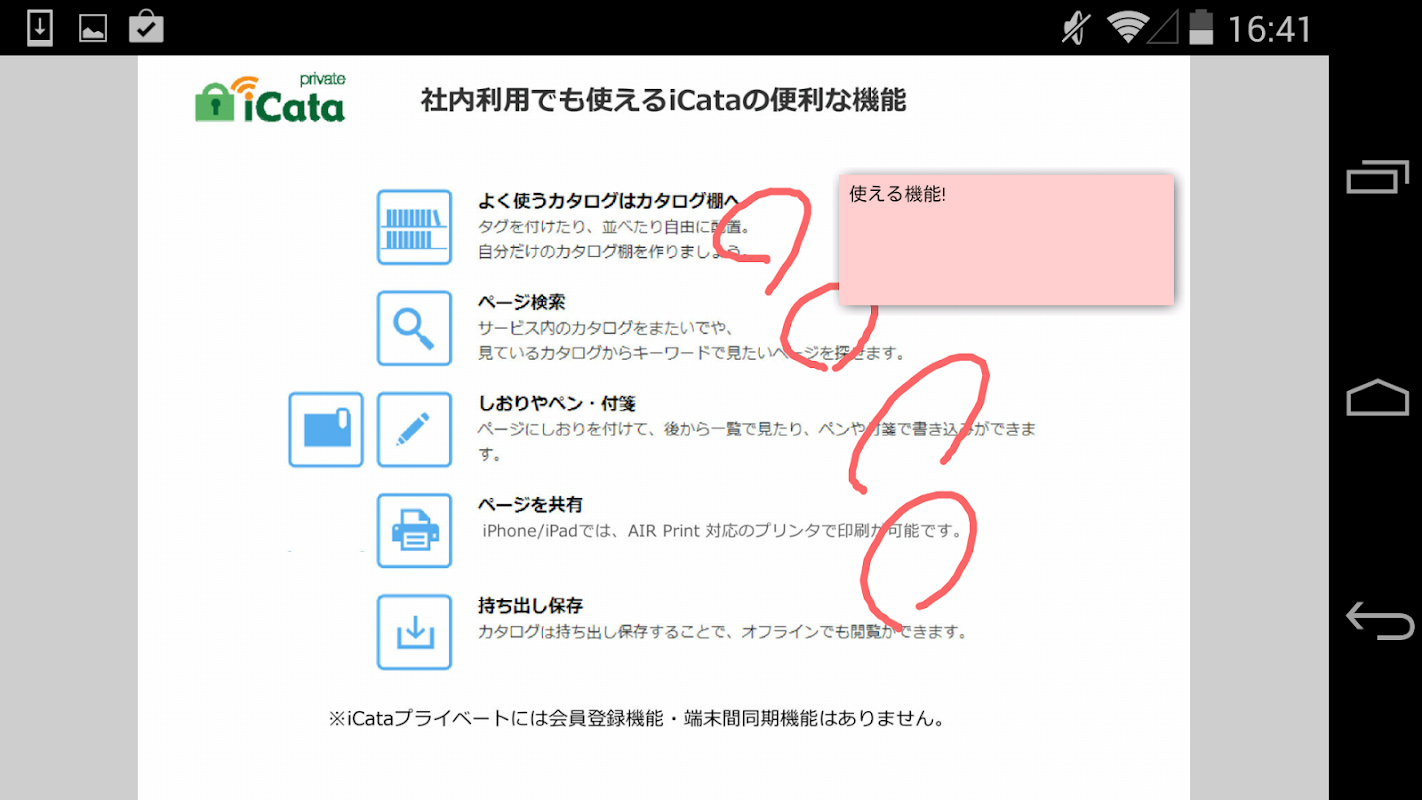Tap the printer share icon
1422x800 pixels.
click(x=414, y=530)
